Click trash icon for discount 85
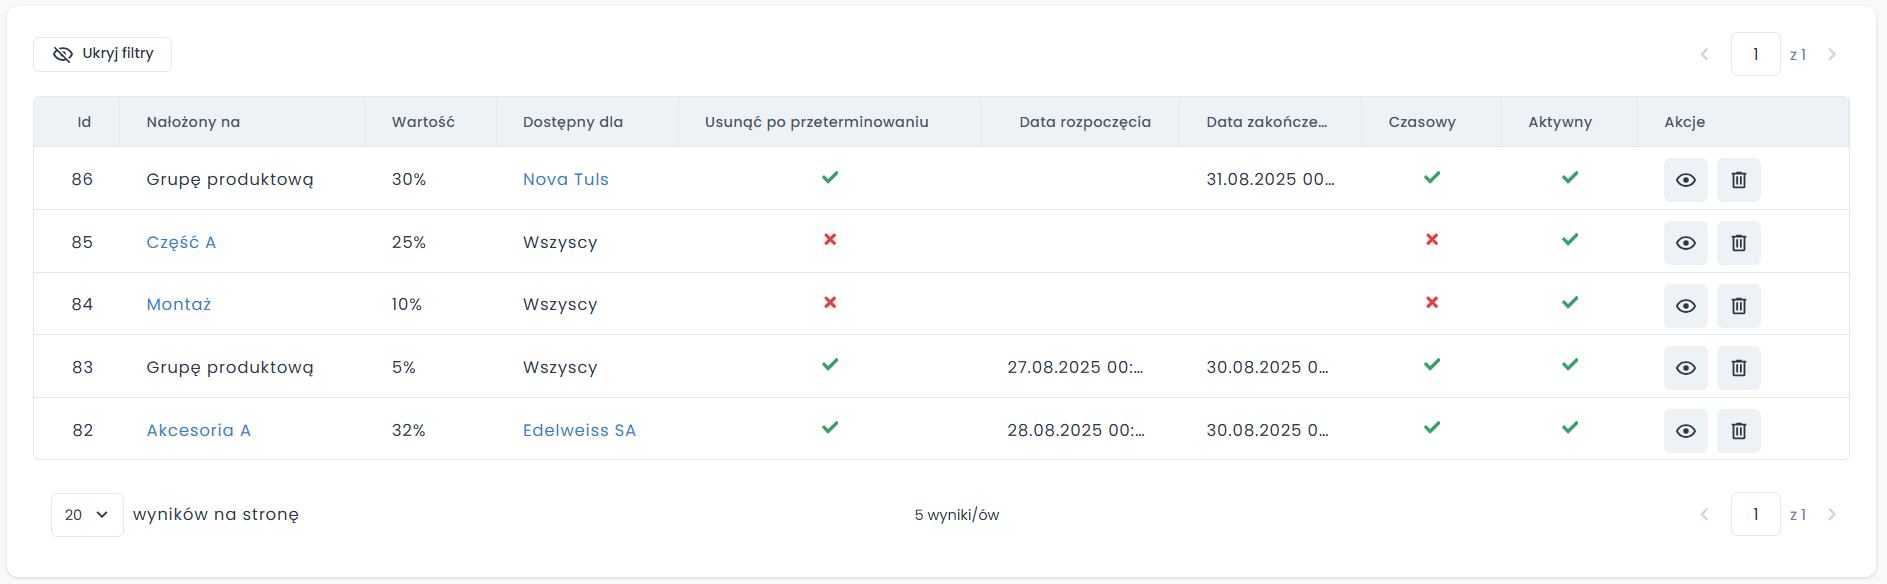The width and height of the screenshot is (1887, 584). 1738,243
